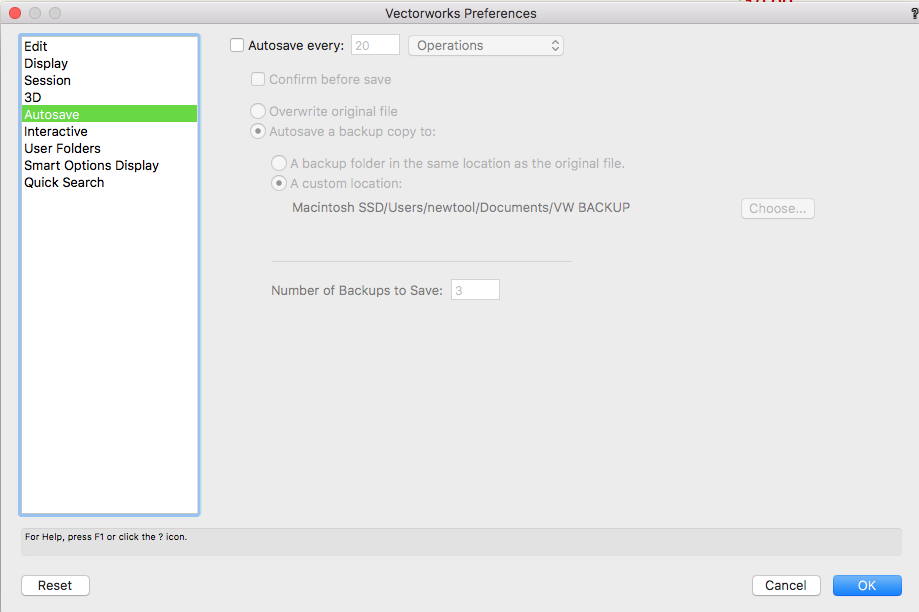Select Session in the category list

[x=47, y=80]
